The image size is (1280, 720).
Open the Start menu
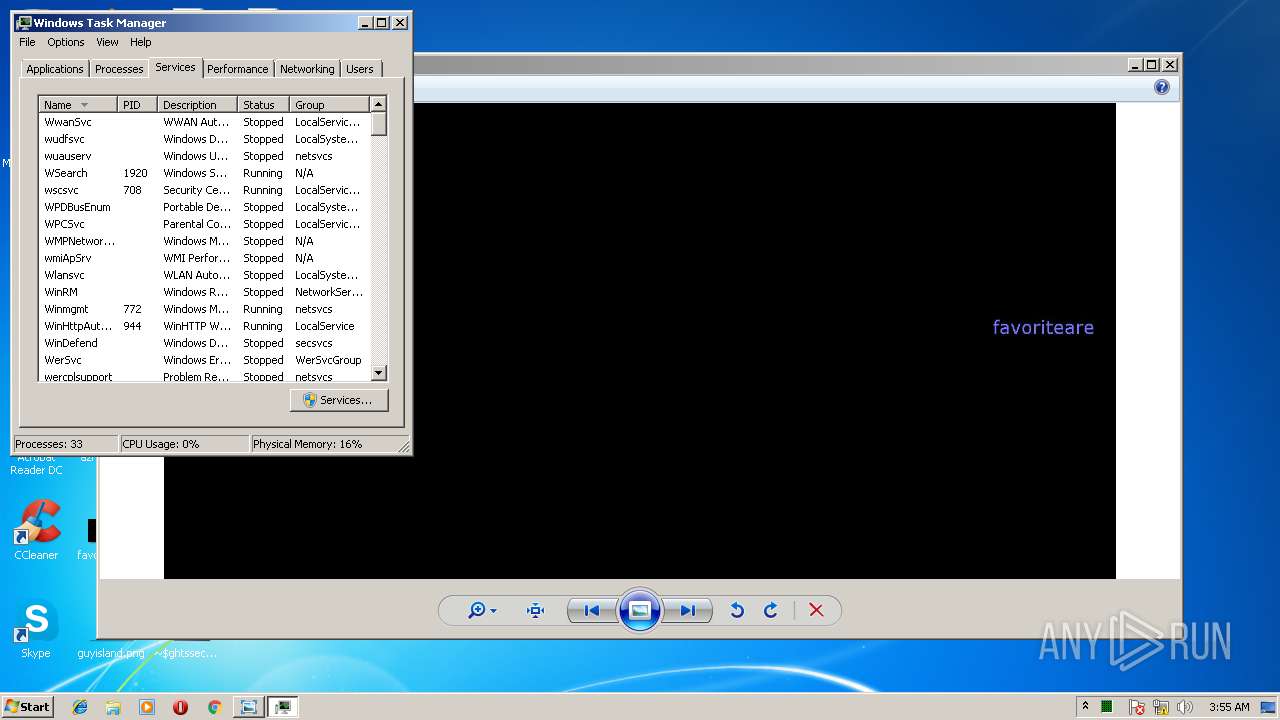tap(28, 706)
